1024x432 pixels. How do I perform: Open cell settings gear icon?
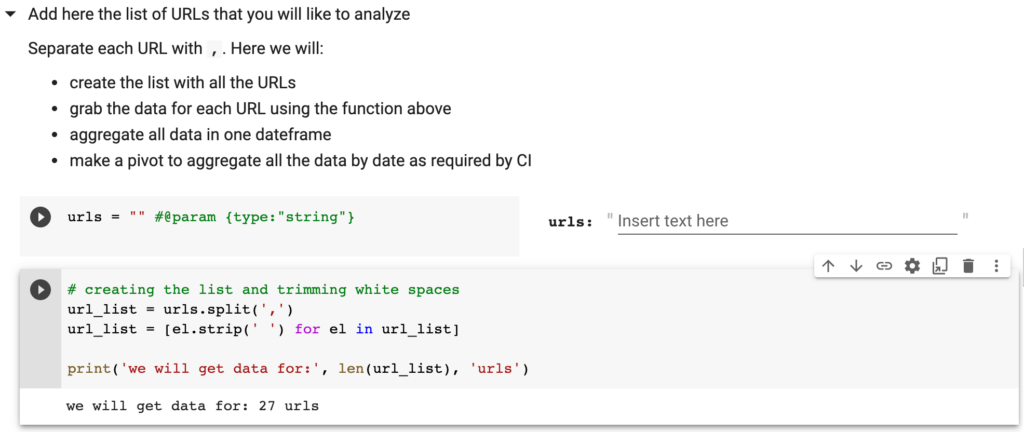pyautogui.click(x=912, y=266)
